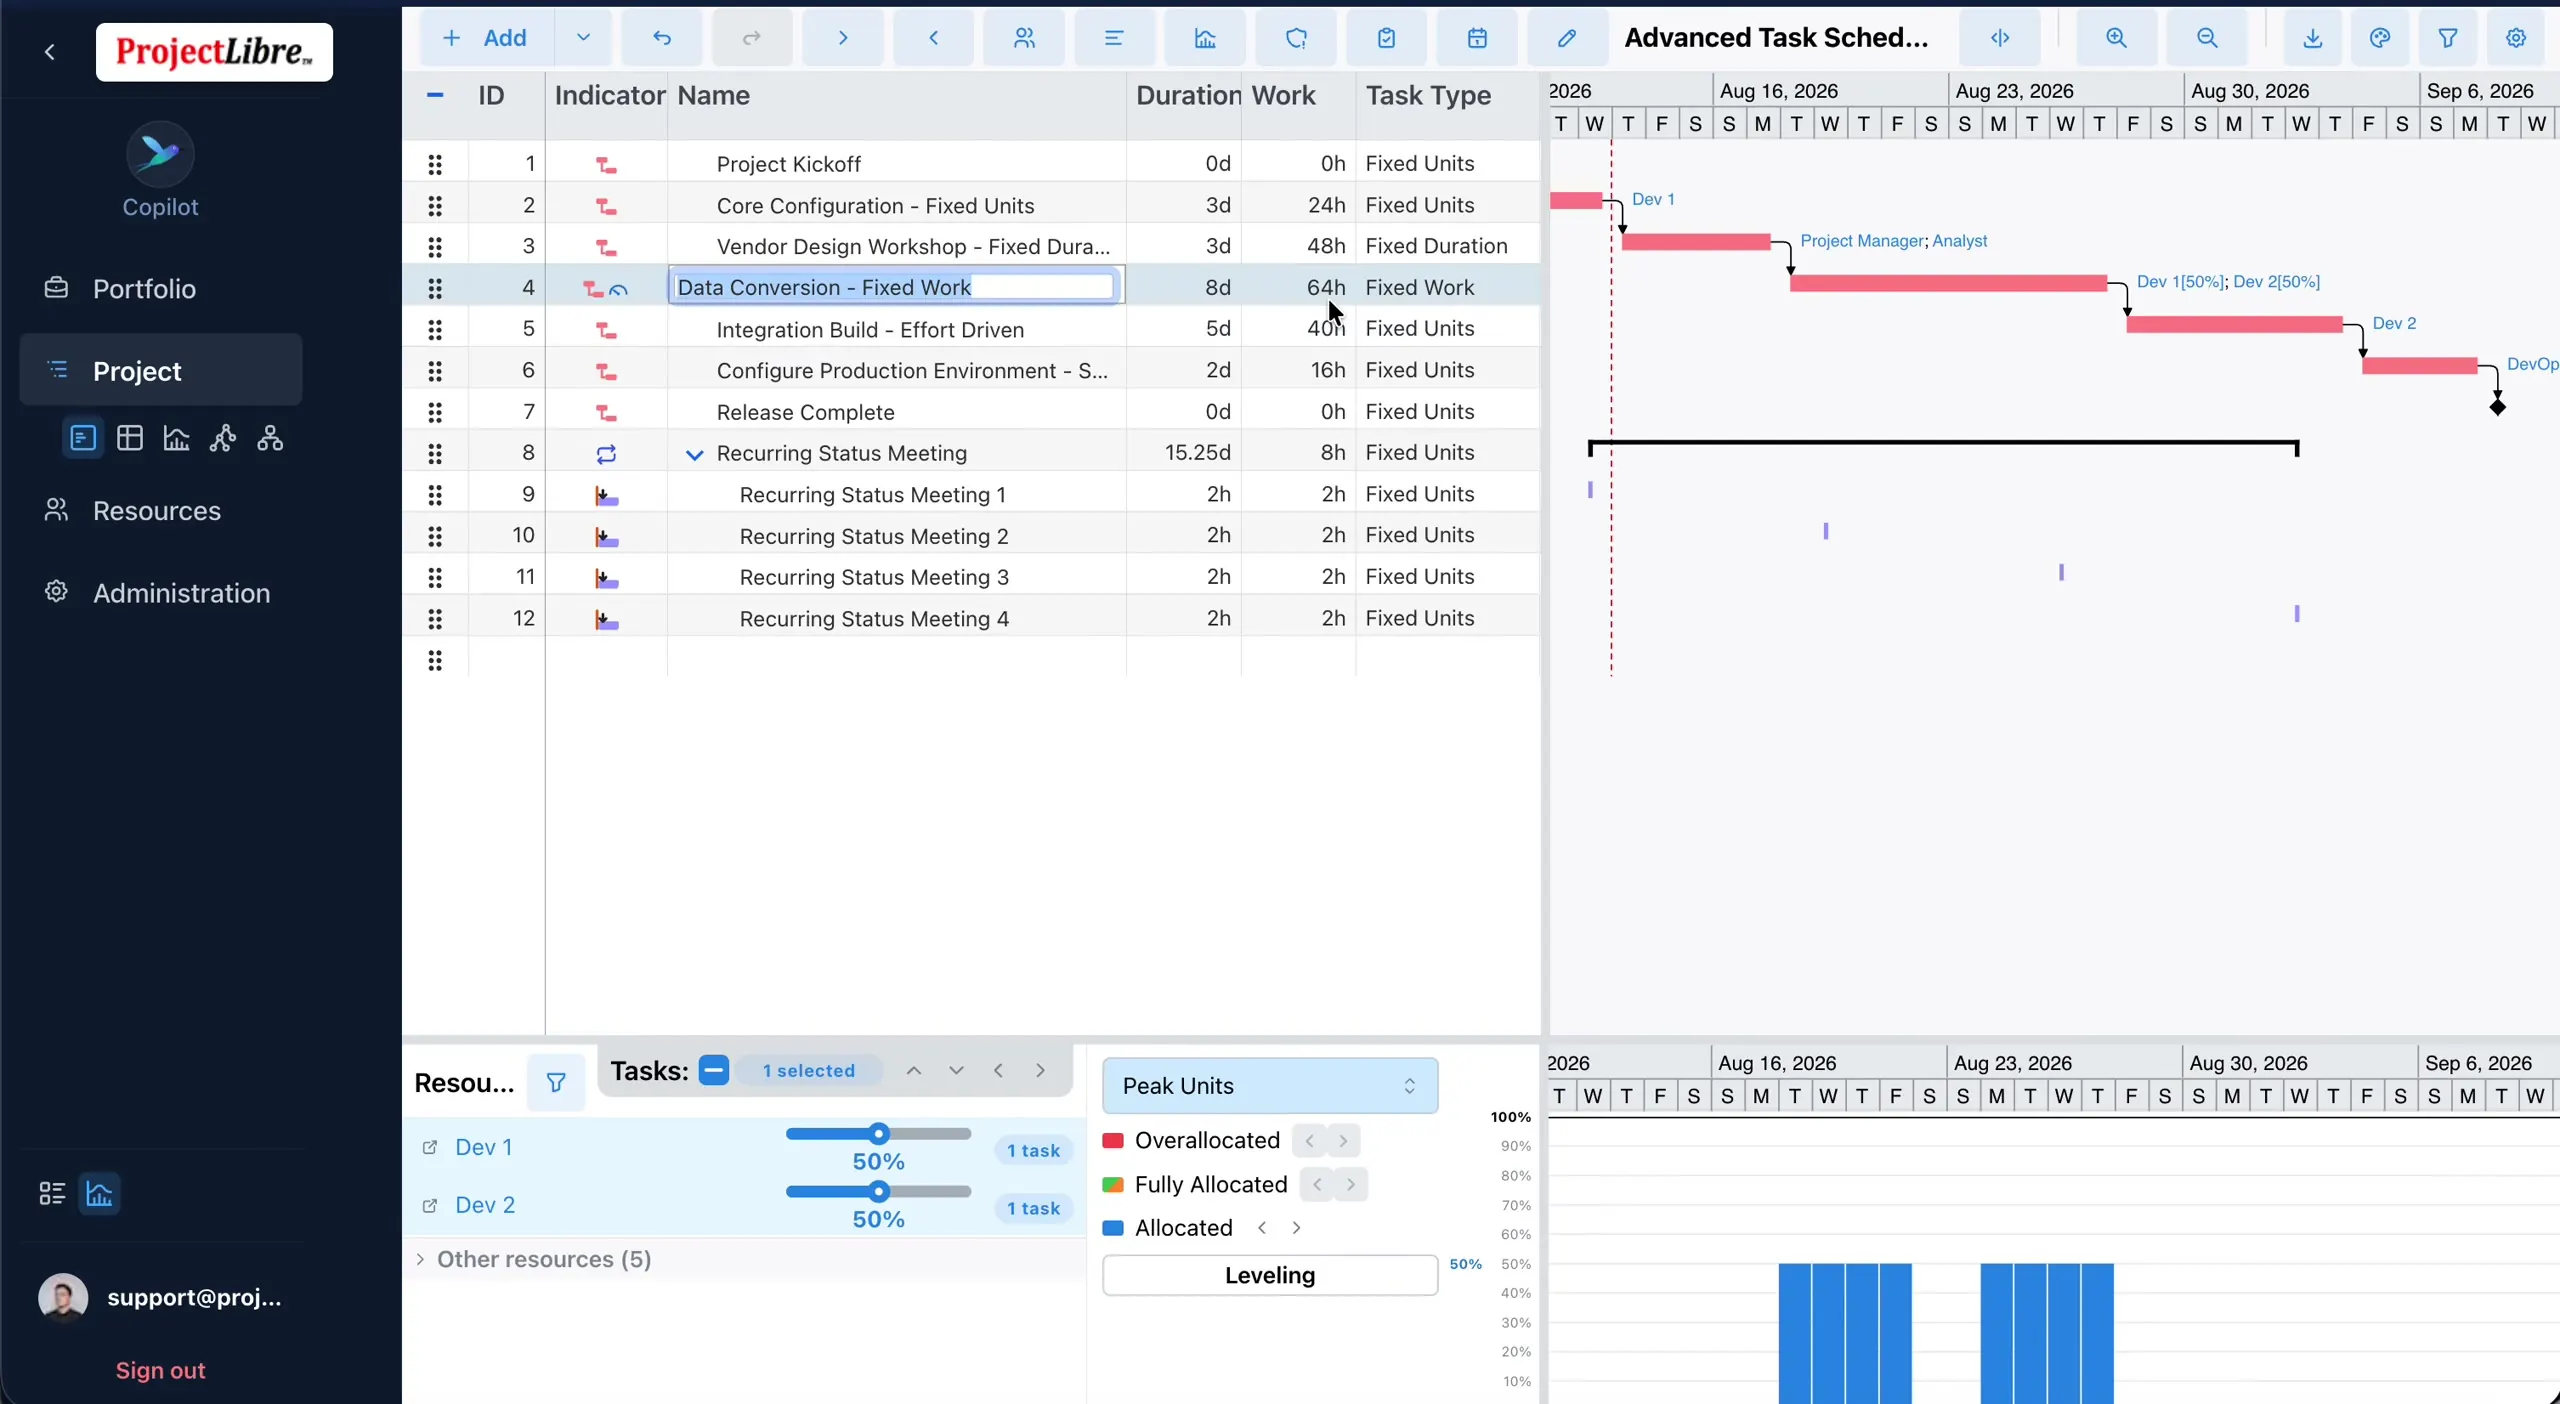Open Portfolio in the sidebar
Image resolution: width=2560 pixels, height=1404 pixels.
(160, 288)
